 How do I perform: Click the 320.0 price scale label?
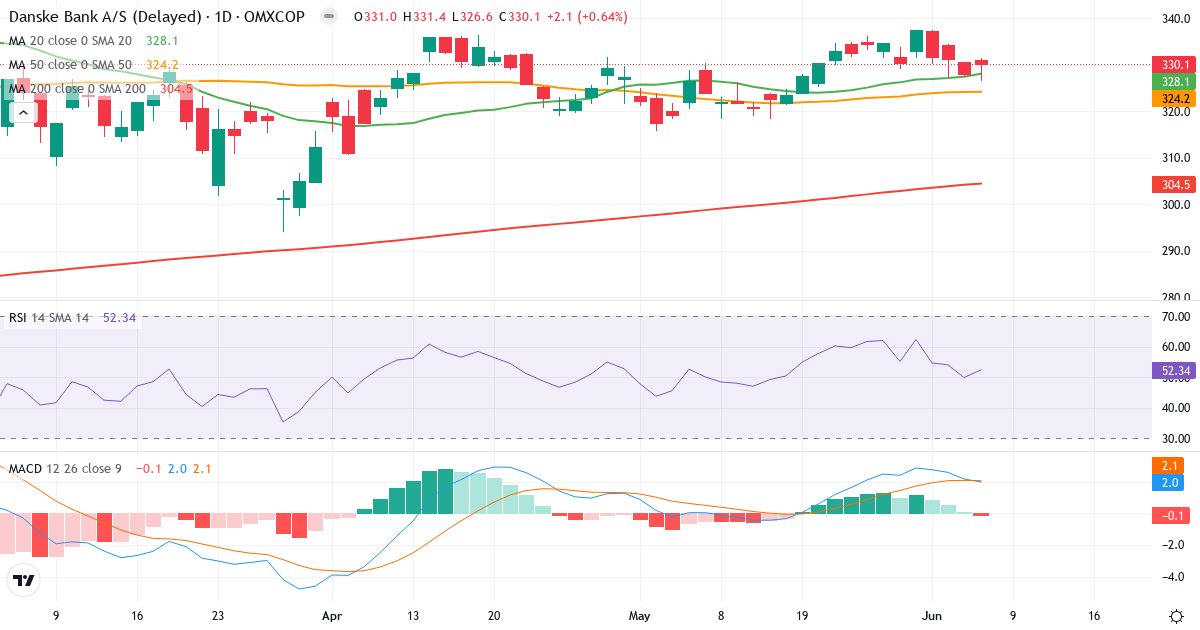click(1175, 112)
